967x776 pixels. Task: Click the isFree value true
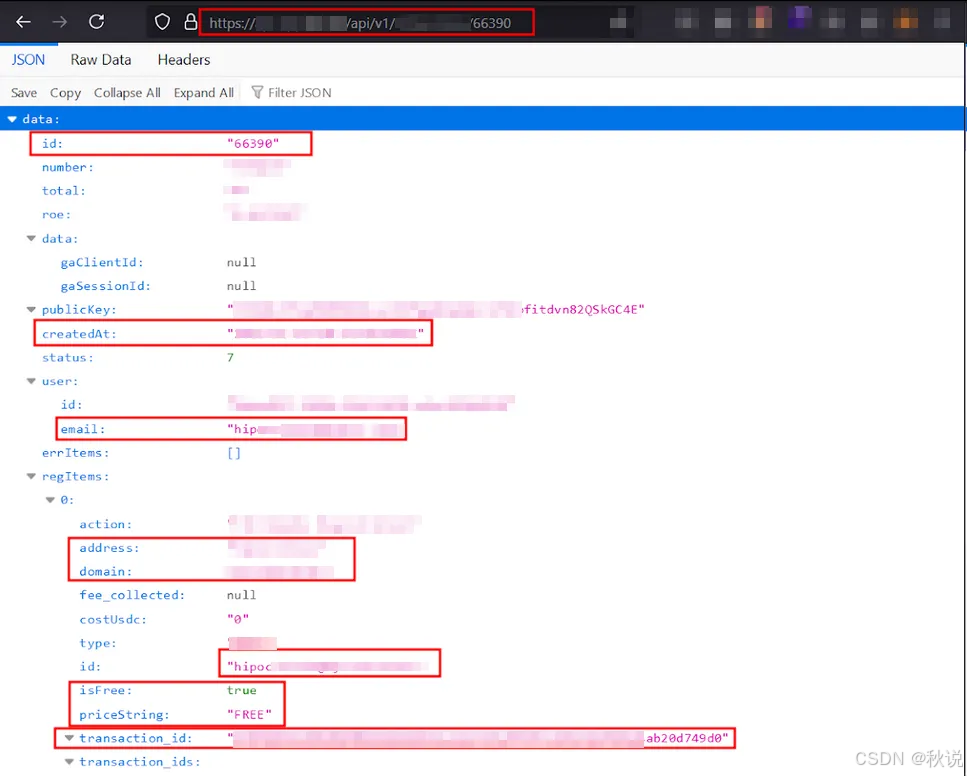tap(241, 690)
